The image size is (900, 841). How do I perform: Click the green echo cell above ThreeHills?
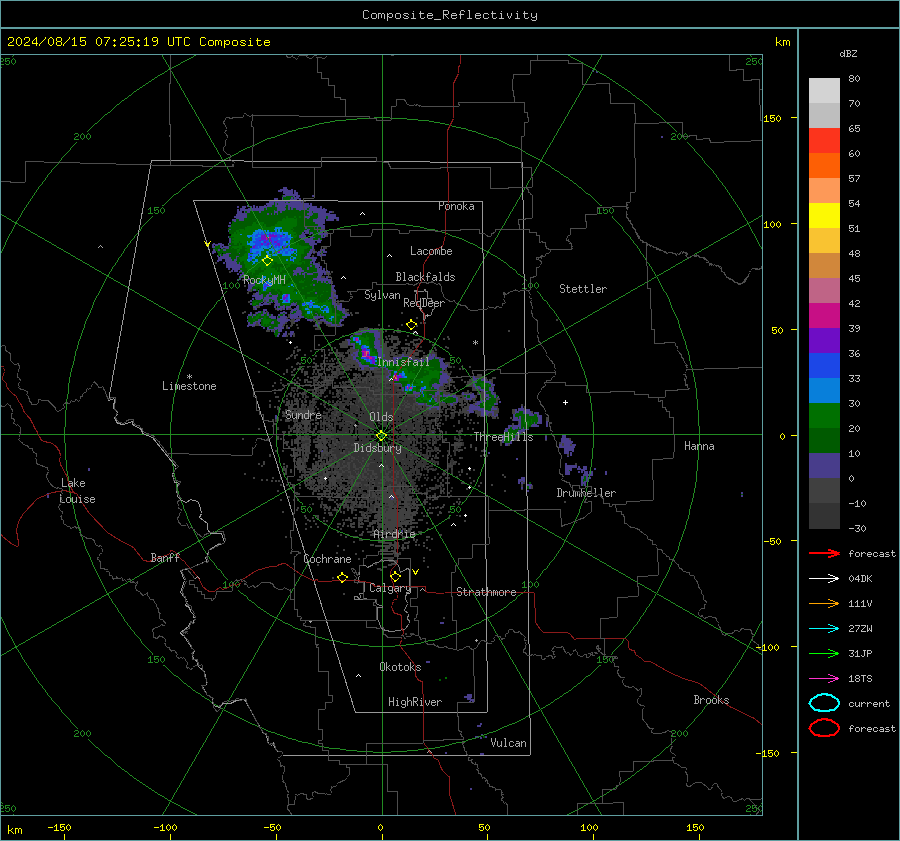coord(525,420)
